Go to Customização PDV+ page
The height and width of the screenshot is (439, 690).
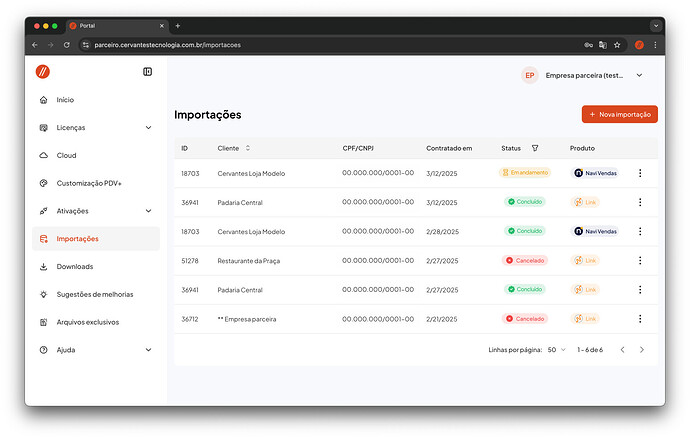tap(88, 183)
